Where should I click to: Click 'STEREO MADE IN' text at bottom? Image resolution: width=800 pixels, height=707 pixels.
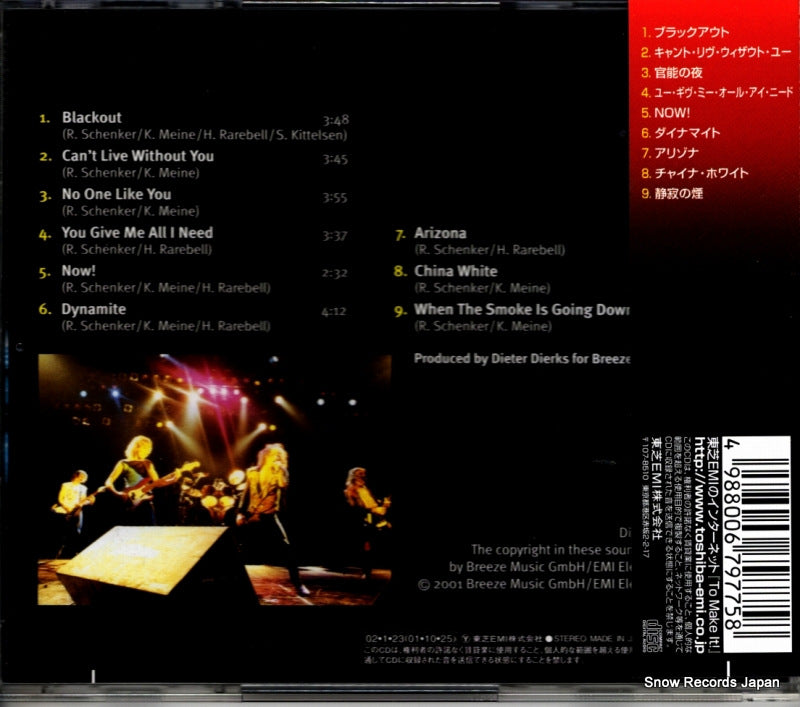[x=592, y=639]
